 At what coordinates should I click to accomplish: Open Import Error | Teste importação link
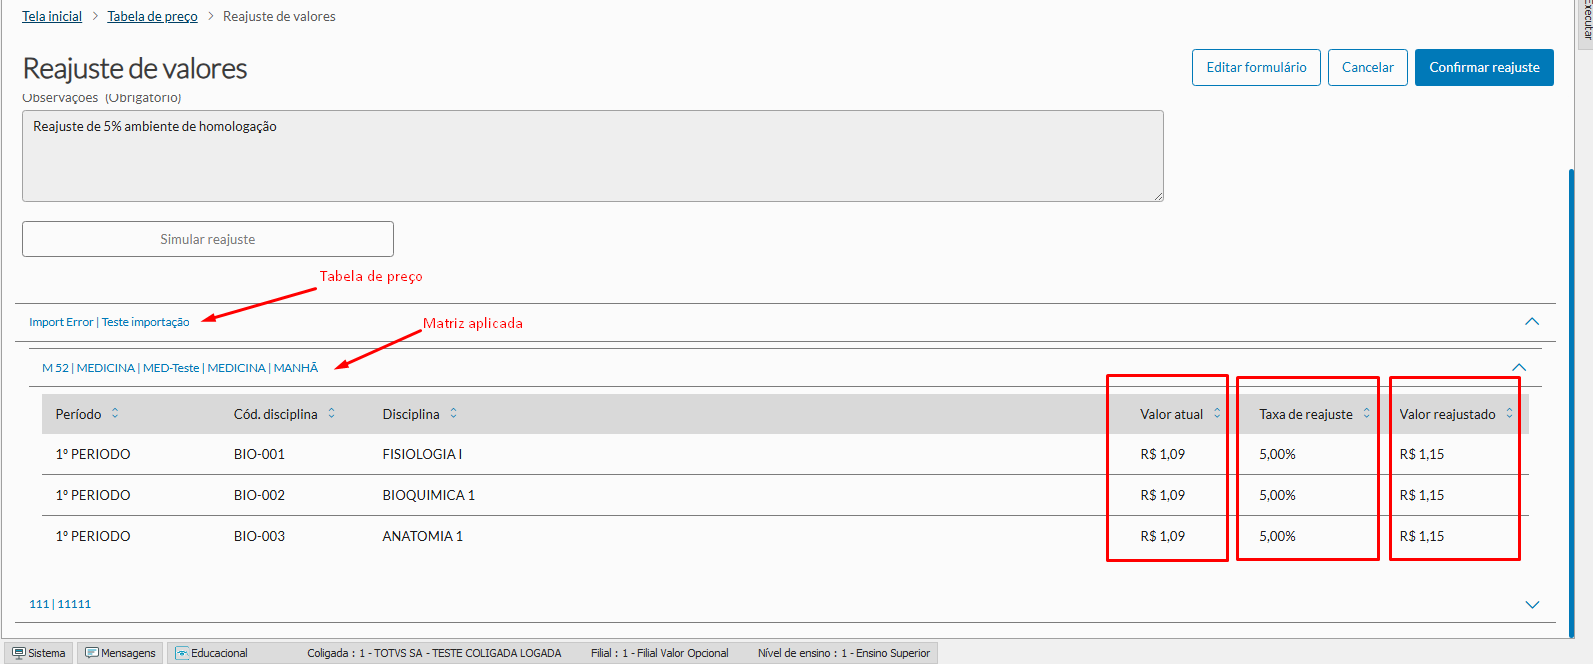click(x=109, y=322)
